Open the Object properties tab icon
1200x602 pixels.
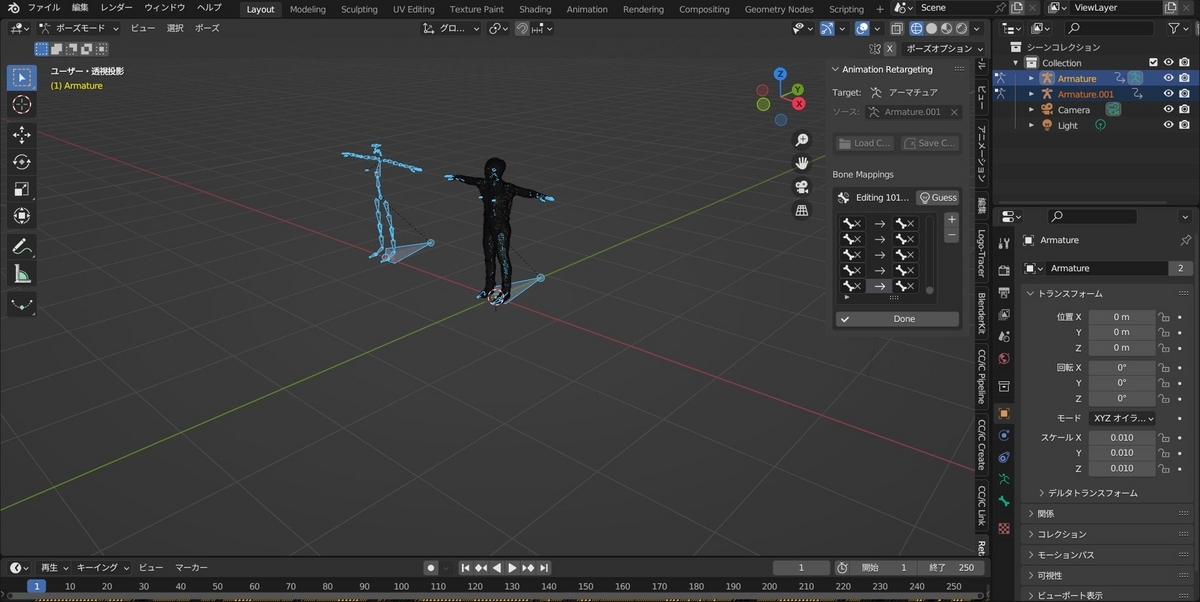(1004, 413)
